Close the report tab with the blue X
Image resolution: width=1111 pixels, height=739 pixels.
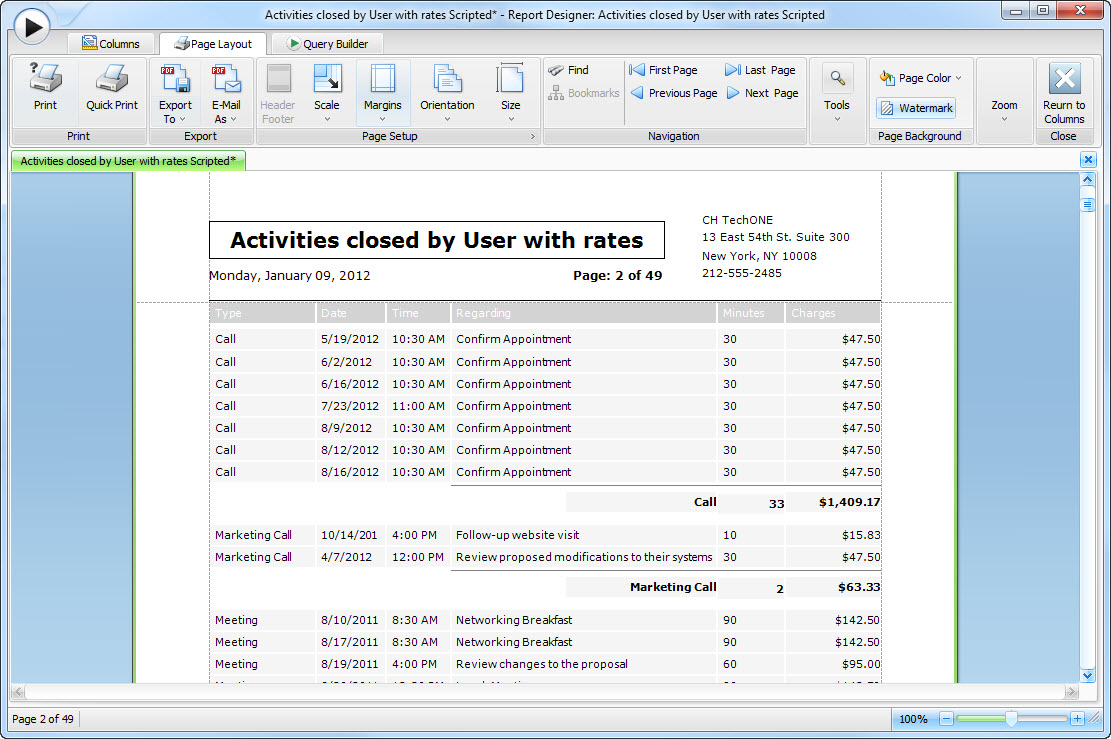tap(1088, 160)
